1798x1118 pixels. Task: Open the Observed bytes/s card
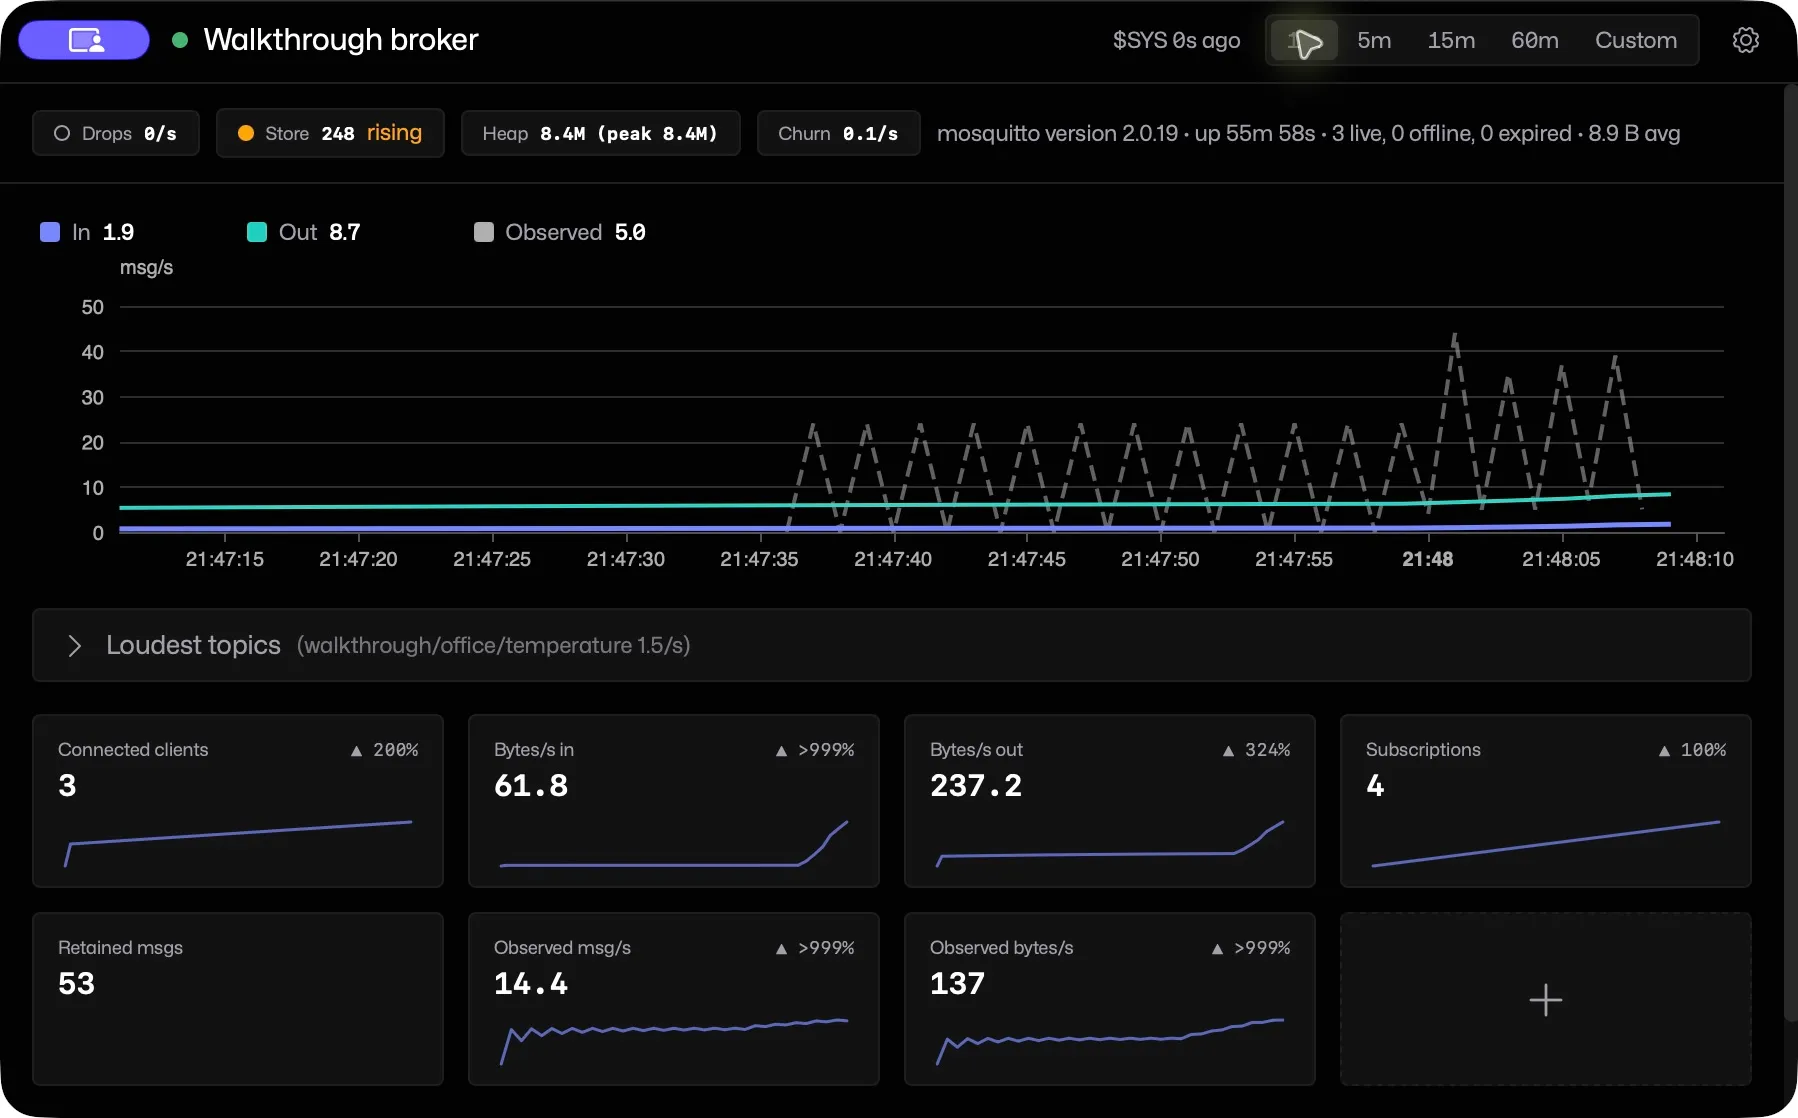(1110, 999)
